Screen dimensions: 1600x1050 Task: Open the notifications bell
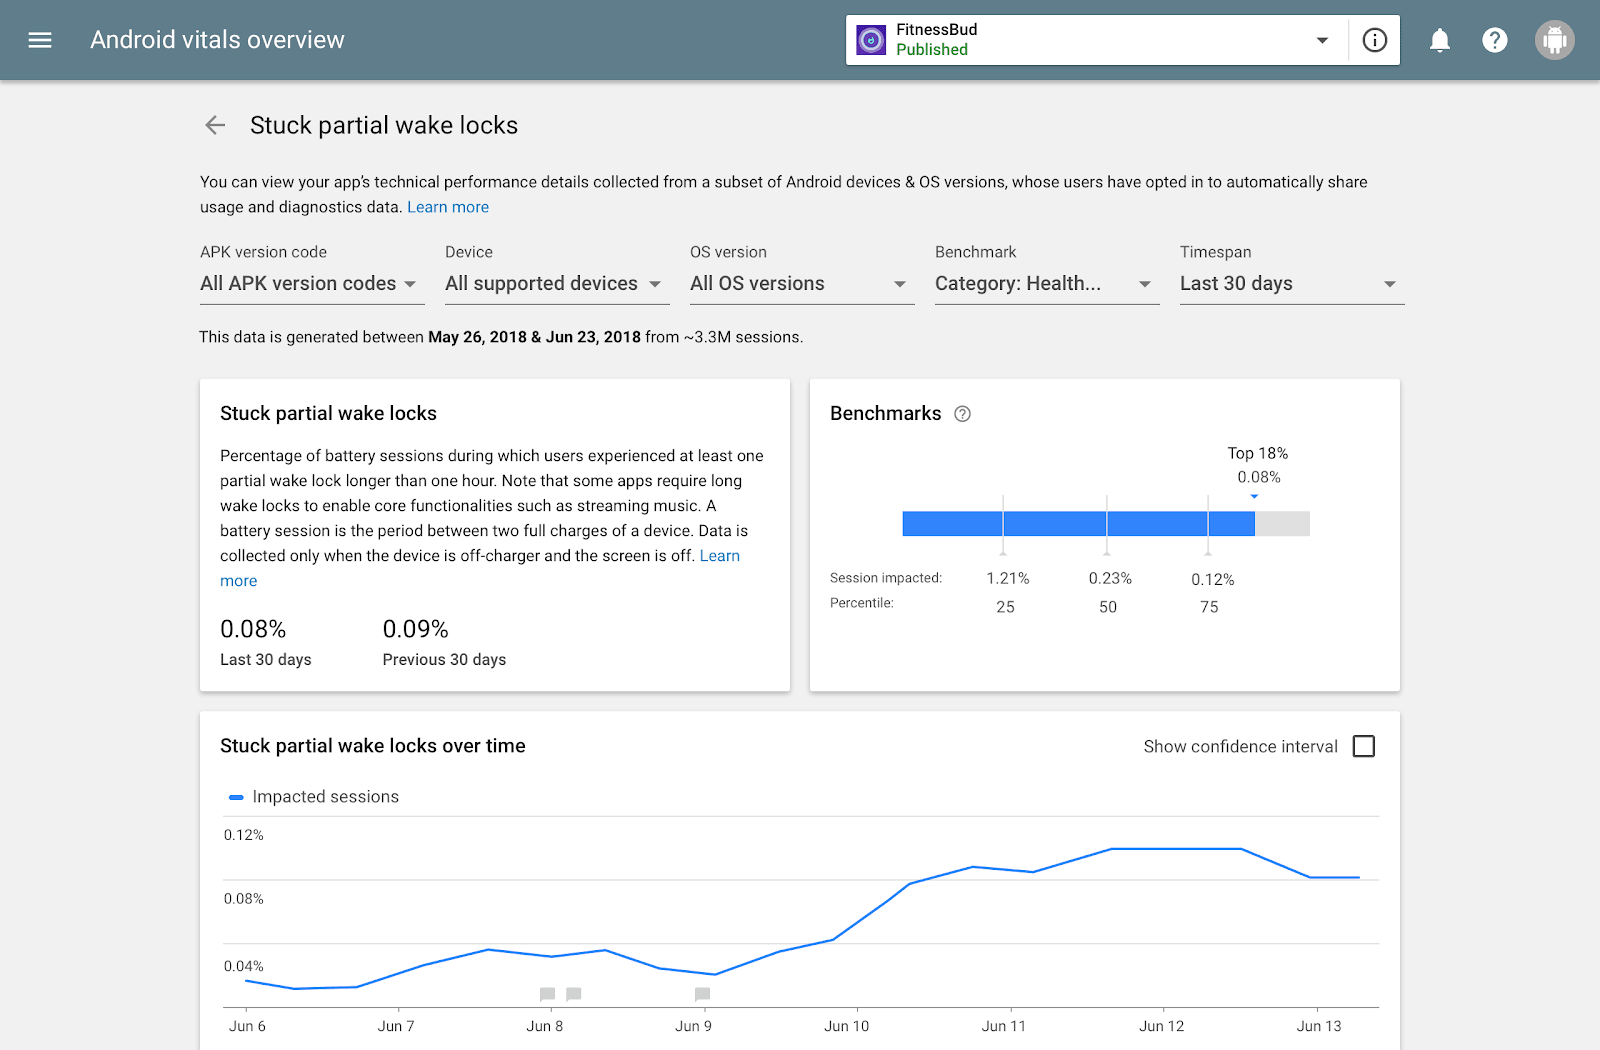1440,40
